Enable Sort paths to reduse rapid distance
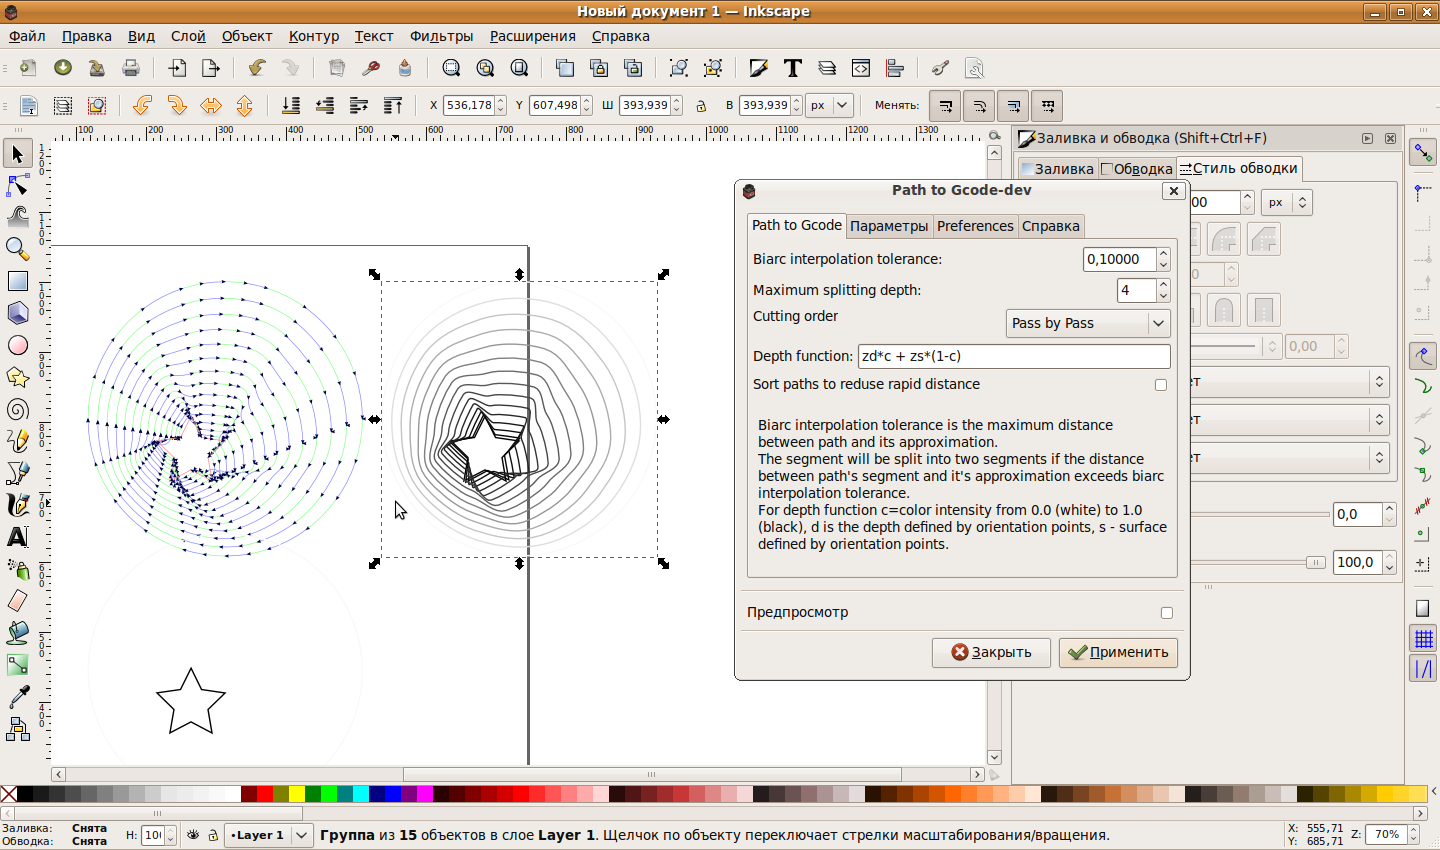The height and width of the screenshot is (850, 1440). pyautogui.click(x=1161, y=385)
